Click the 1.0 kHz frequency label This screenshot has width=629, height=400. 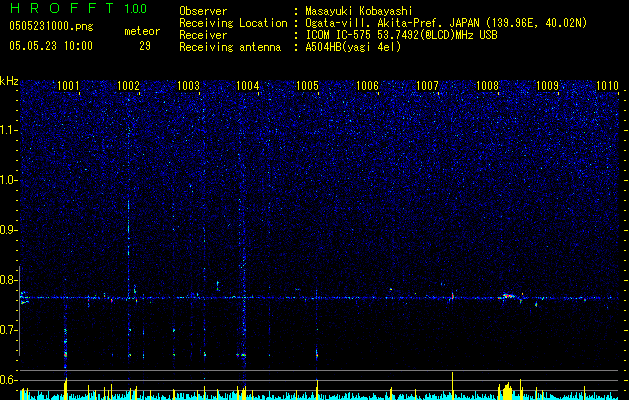(x=8, y=180)
